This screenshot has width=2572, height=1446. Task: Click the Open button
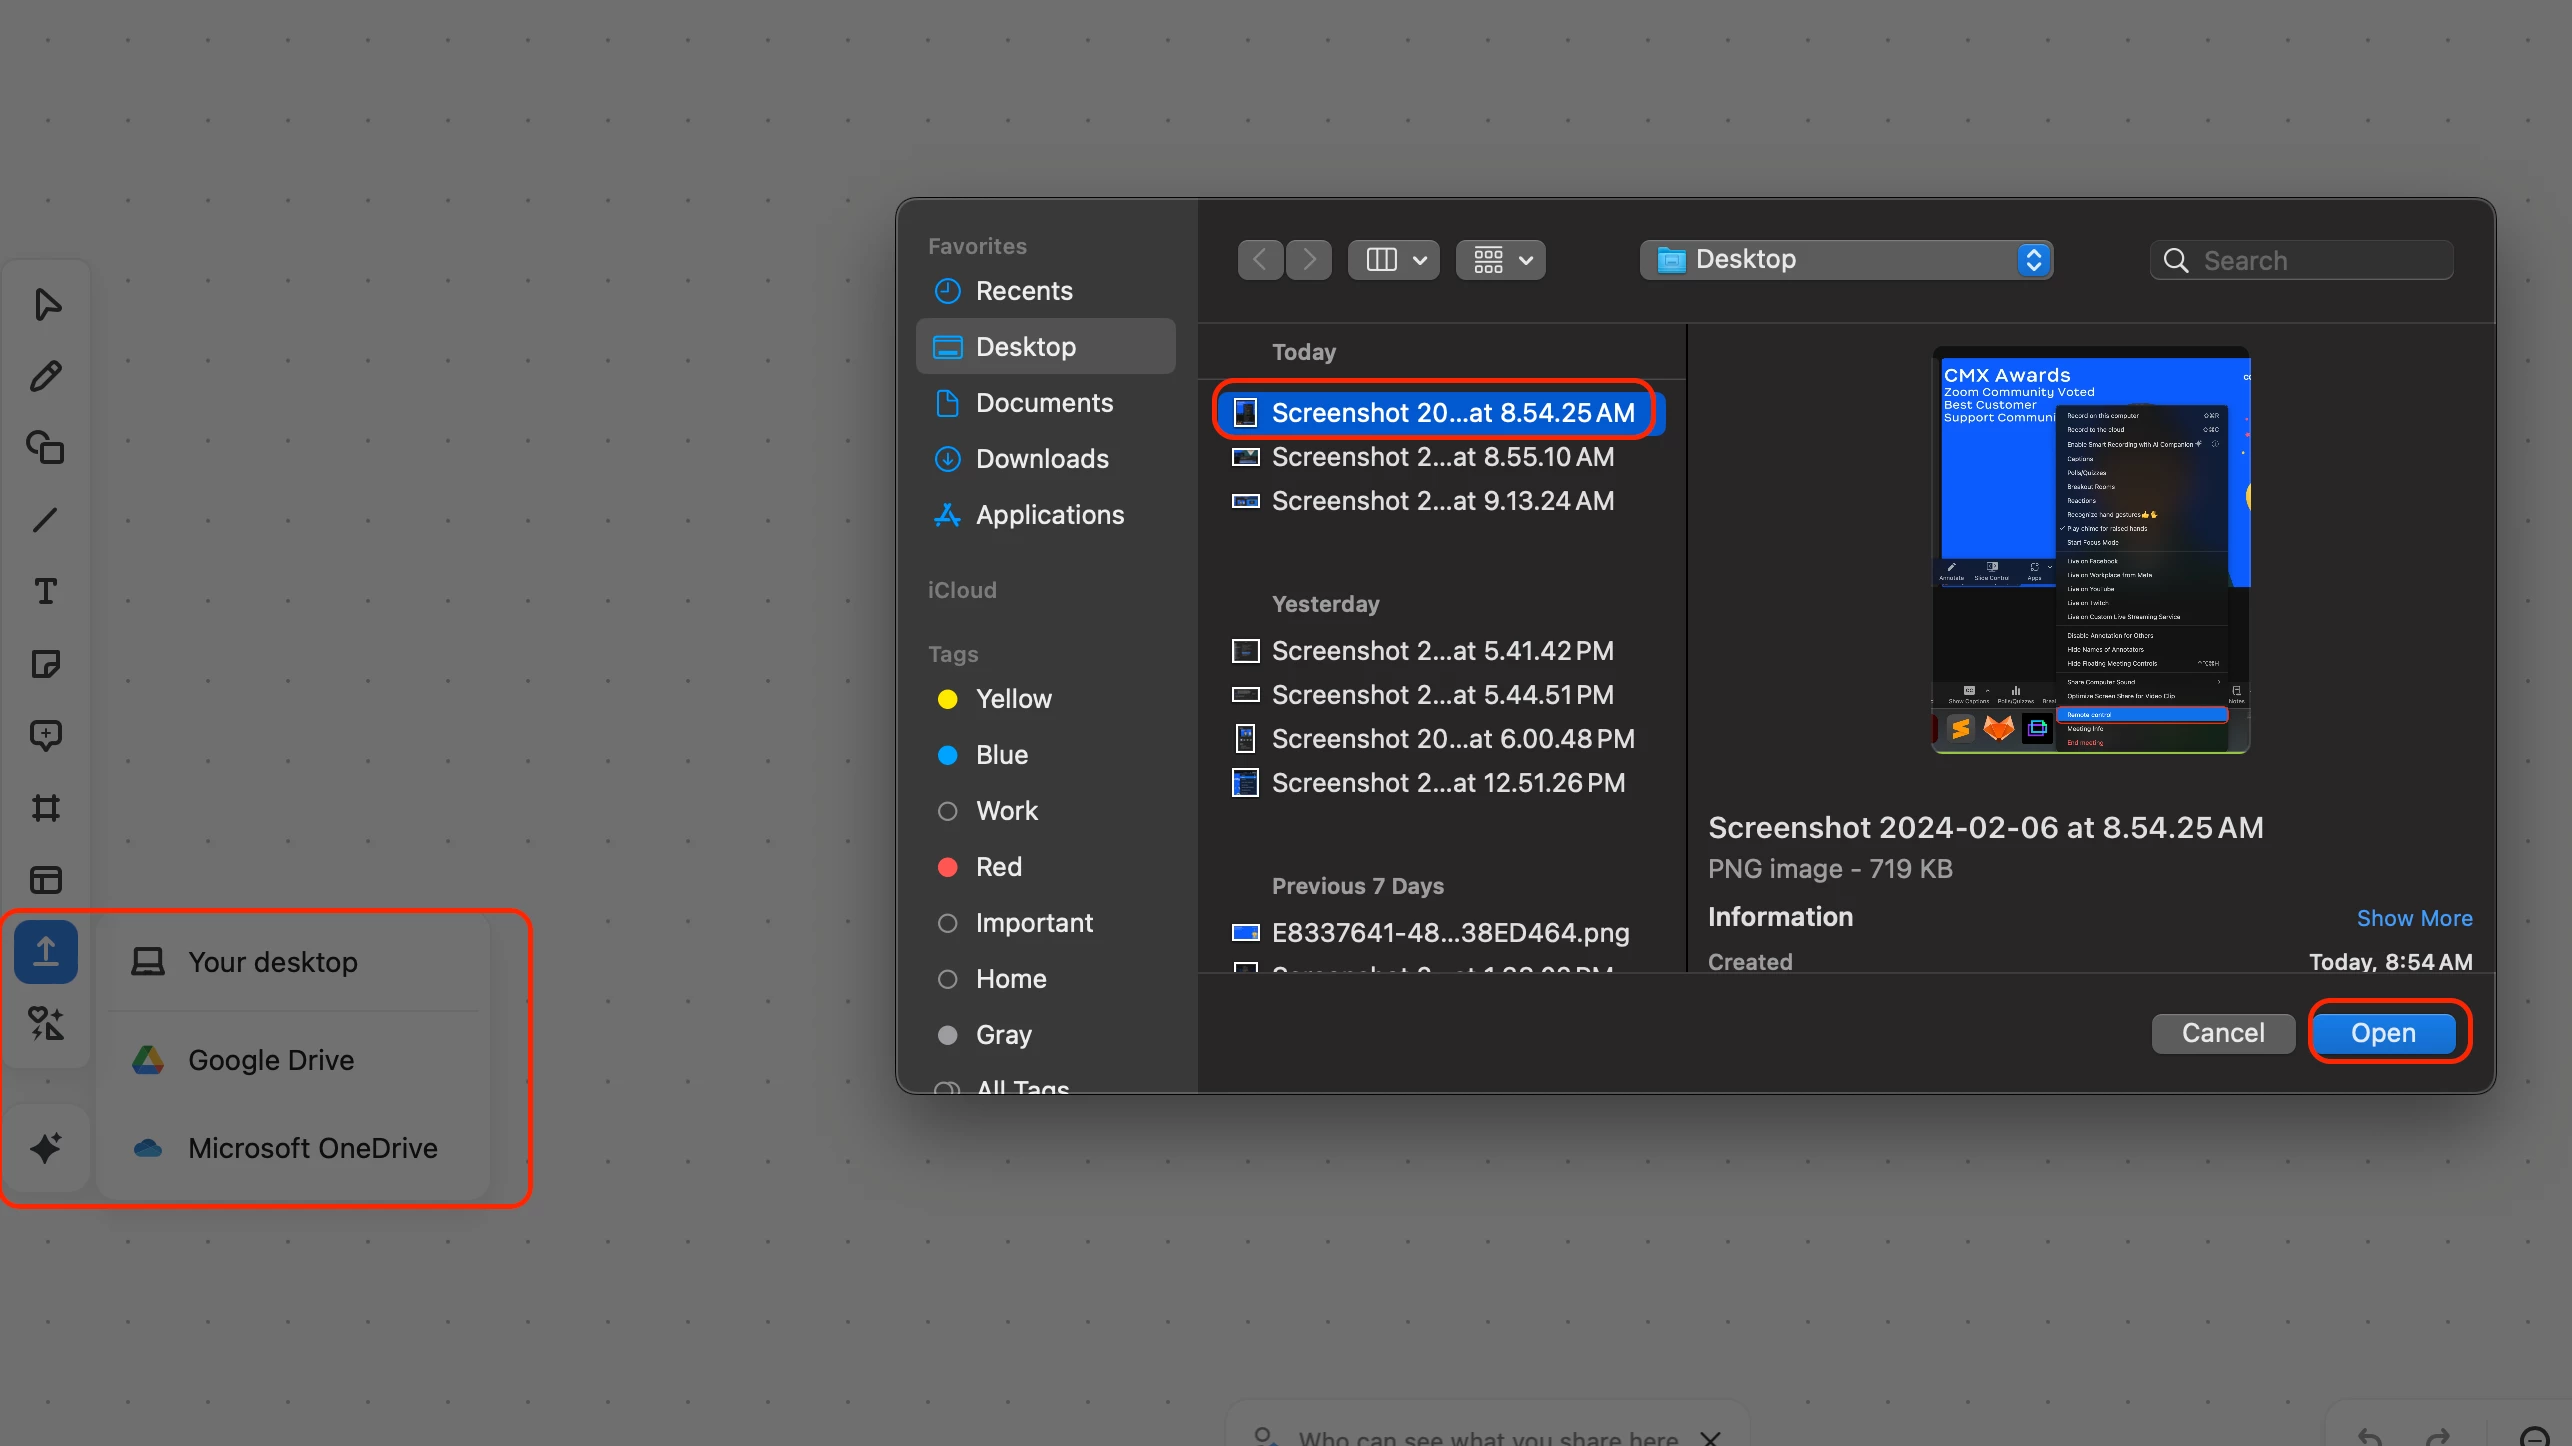pyautogui.click(x=2383, y=1033)
